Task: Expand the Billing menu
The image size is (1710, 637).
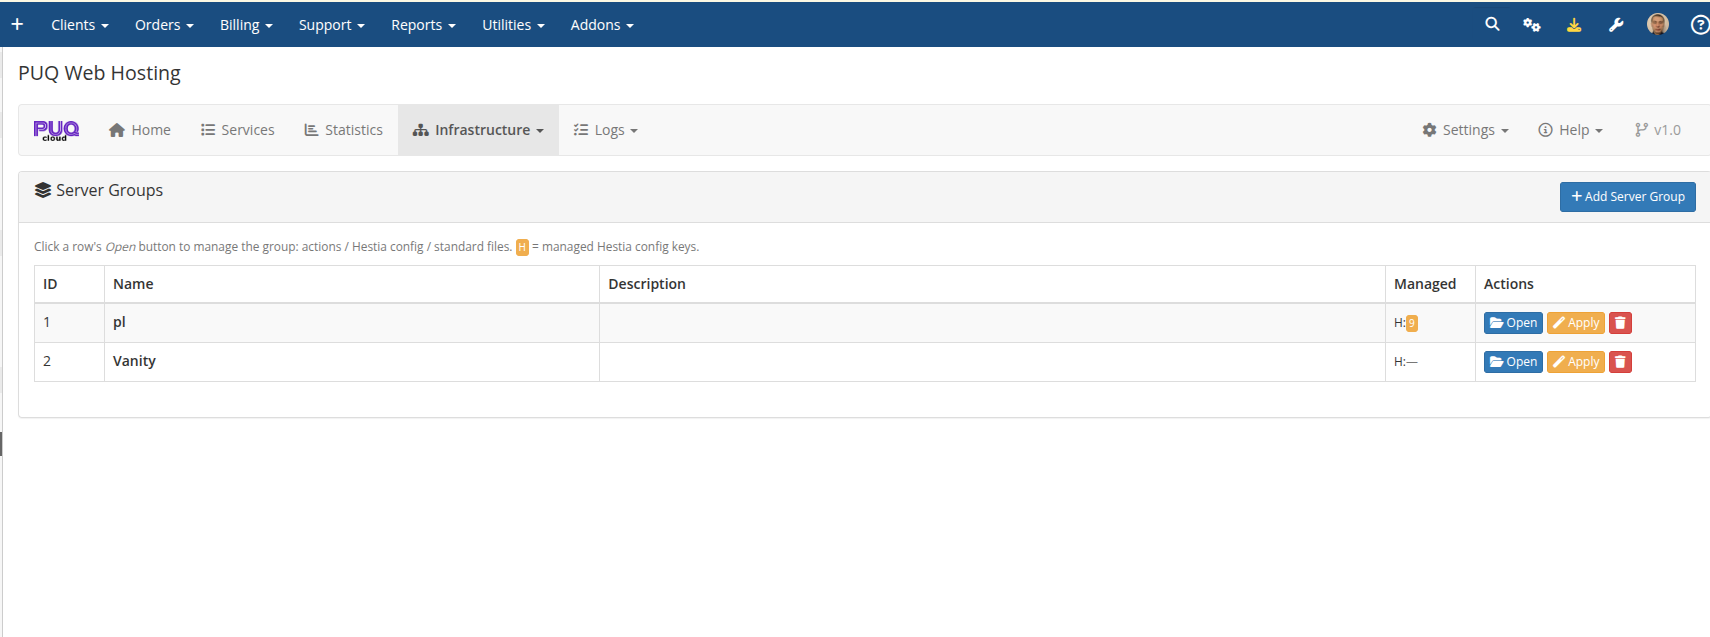Action: 246,25
